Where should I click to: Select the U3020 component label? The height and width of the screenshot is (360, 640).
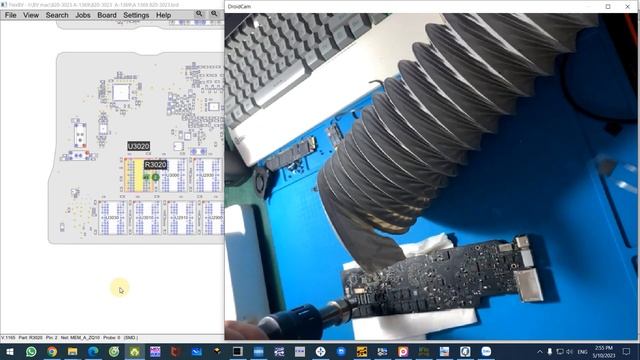138,146
